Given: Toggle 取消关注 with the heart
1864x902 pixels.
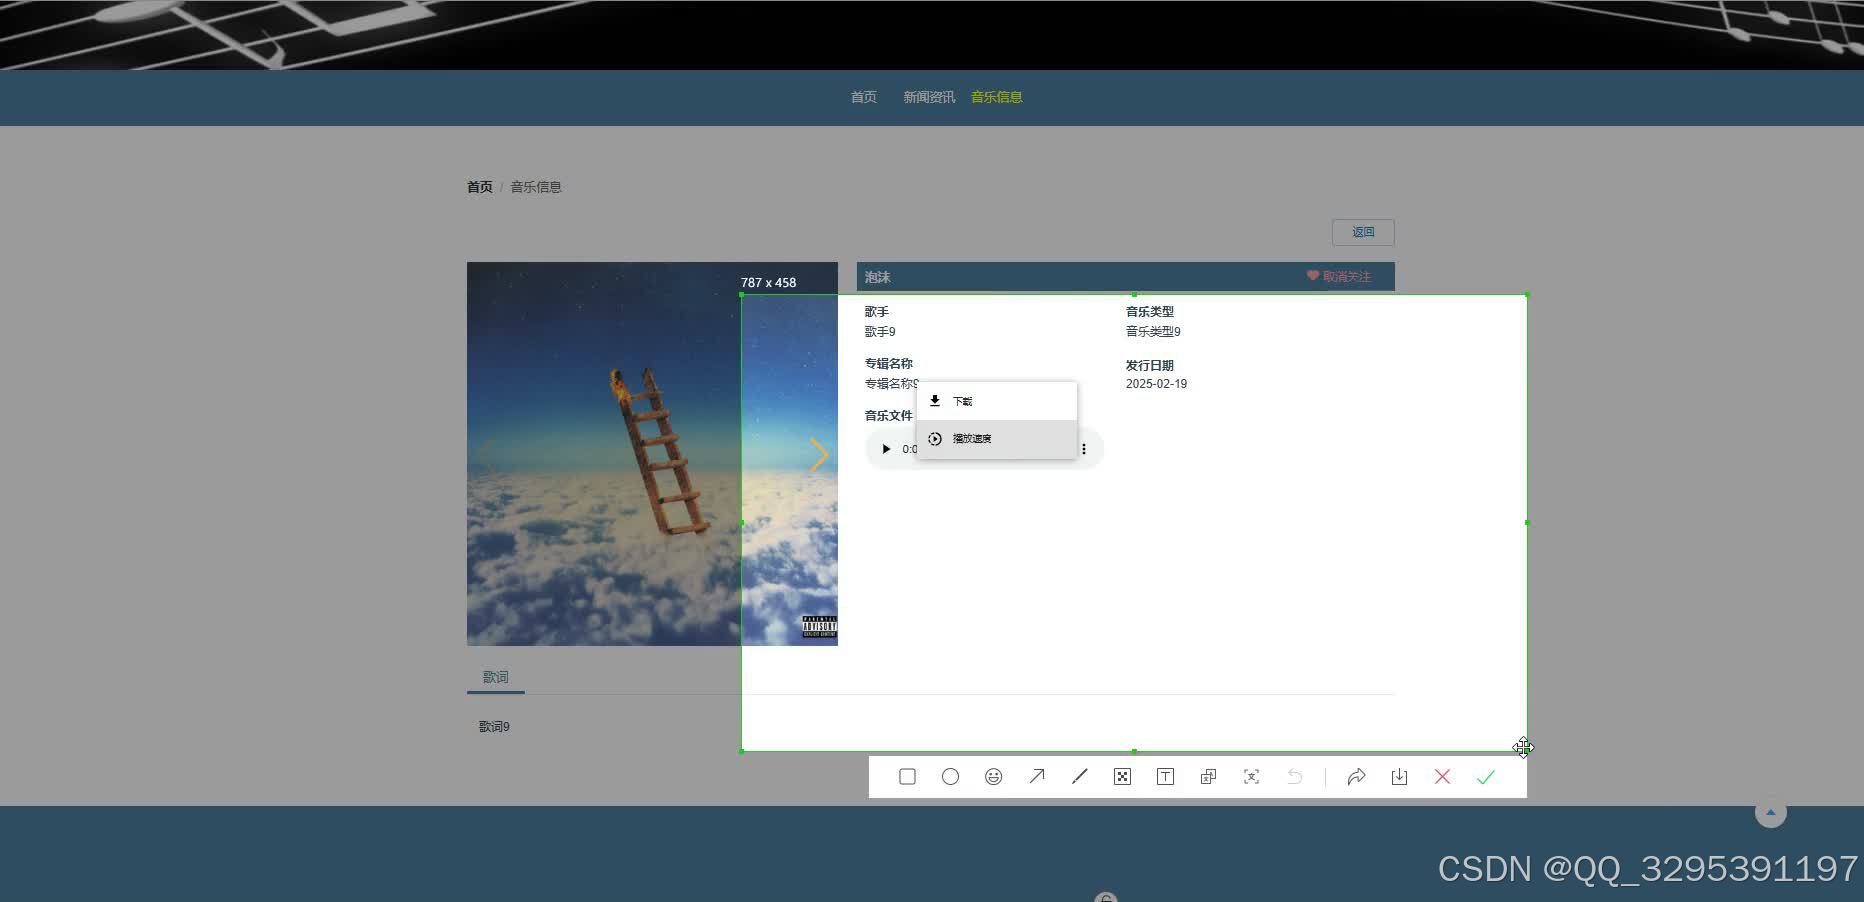Looking at the screenshot, I should pyautogui.click(x=1338, y=277).
